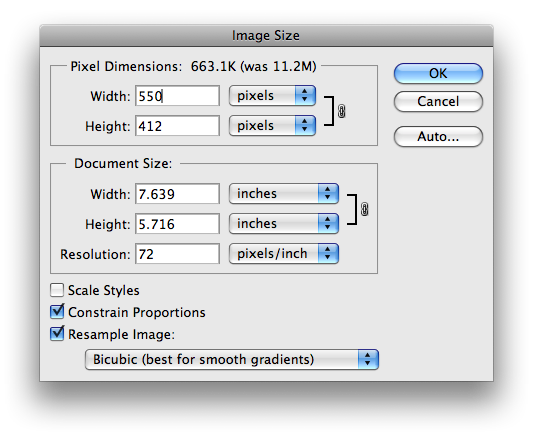
Task: Click the Auto... button
Action: pyautogui.click(x=438, y=137)
